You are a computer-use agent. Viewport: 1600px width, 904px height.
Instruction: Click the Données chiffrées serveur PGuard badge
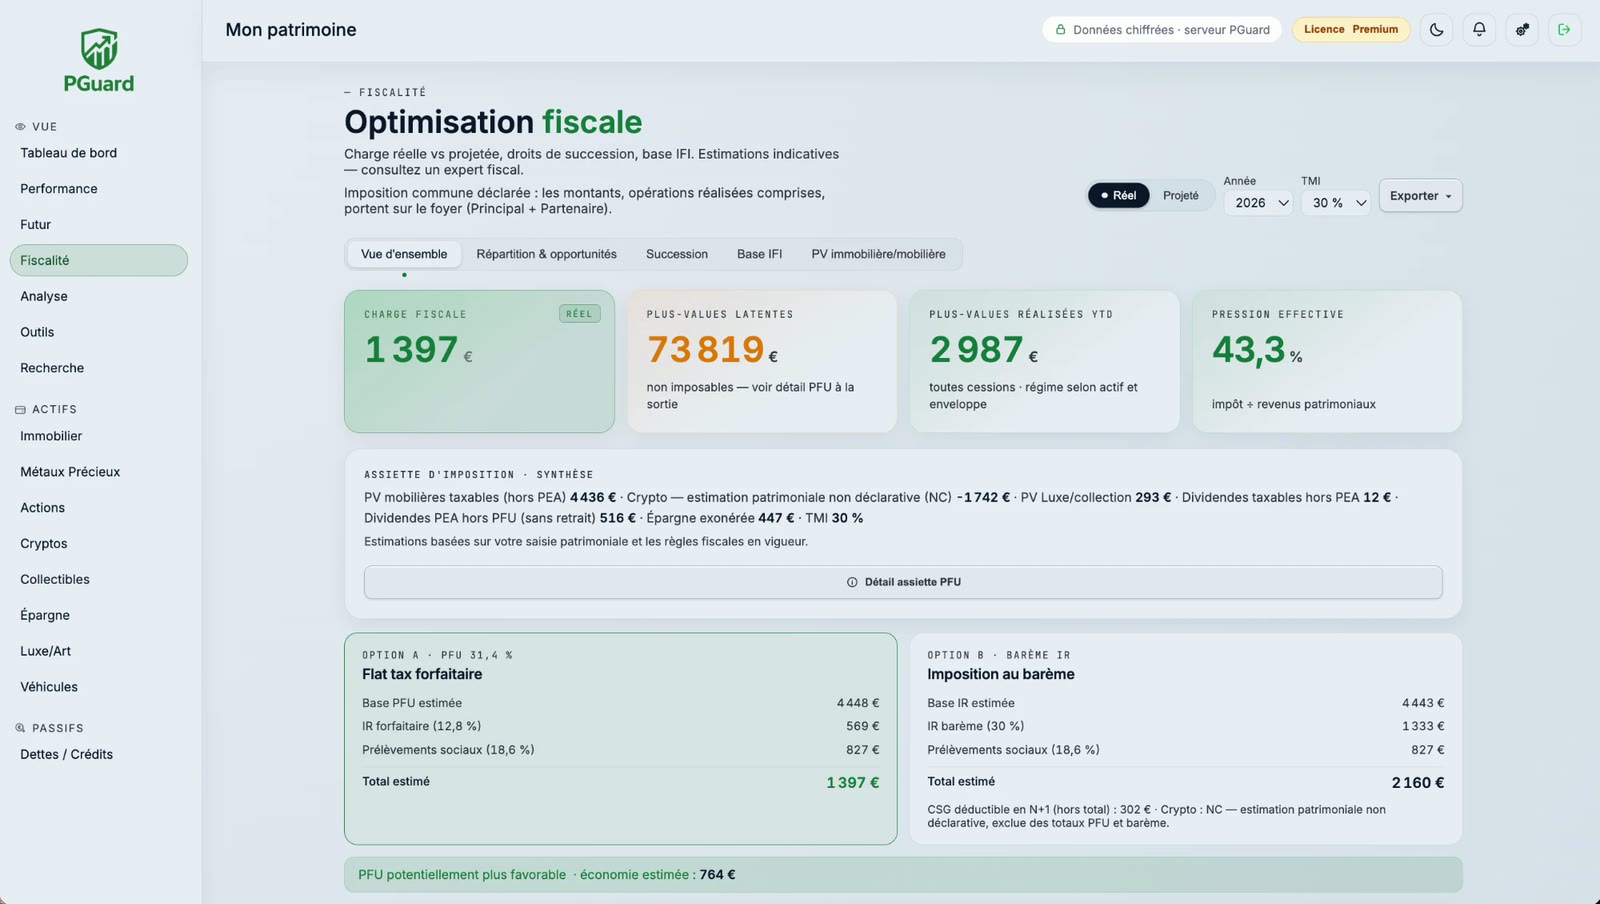[x=1162, y=30]
